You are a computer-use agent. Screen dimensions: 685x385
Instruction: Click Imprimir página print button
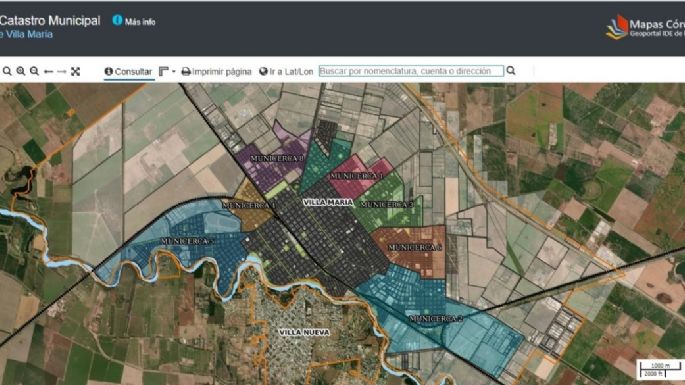coord(217,72)
